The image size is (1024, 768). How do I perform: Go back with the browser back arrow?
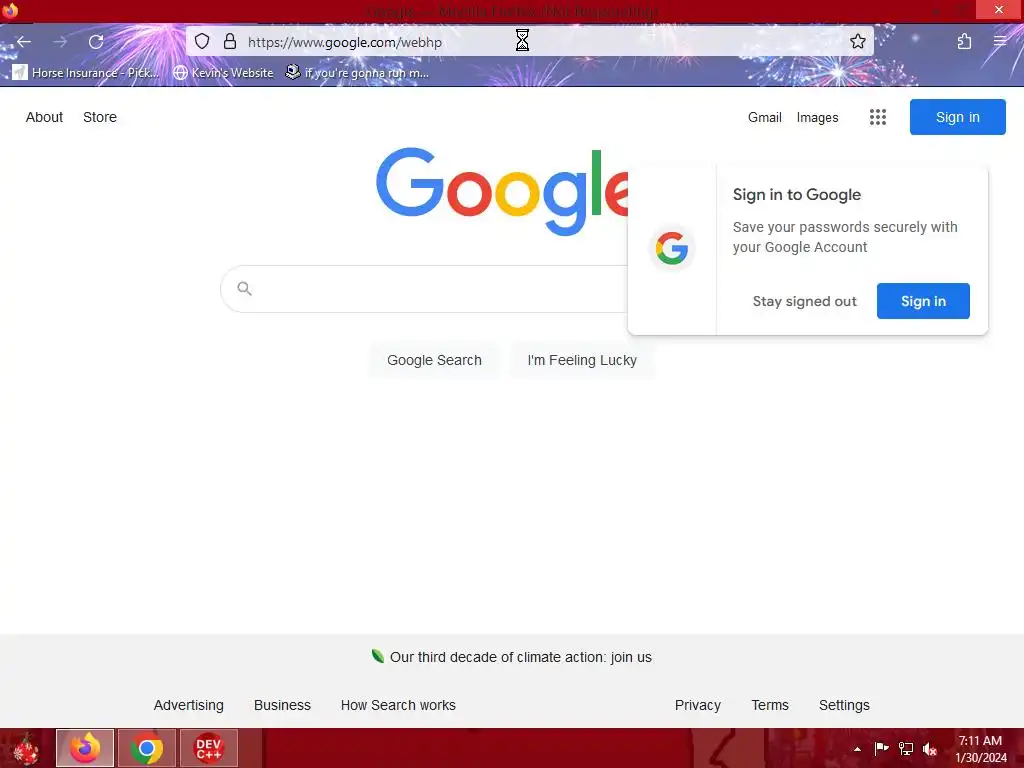pyautogui.click(x=24, y=42)
